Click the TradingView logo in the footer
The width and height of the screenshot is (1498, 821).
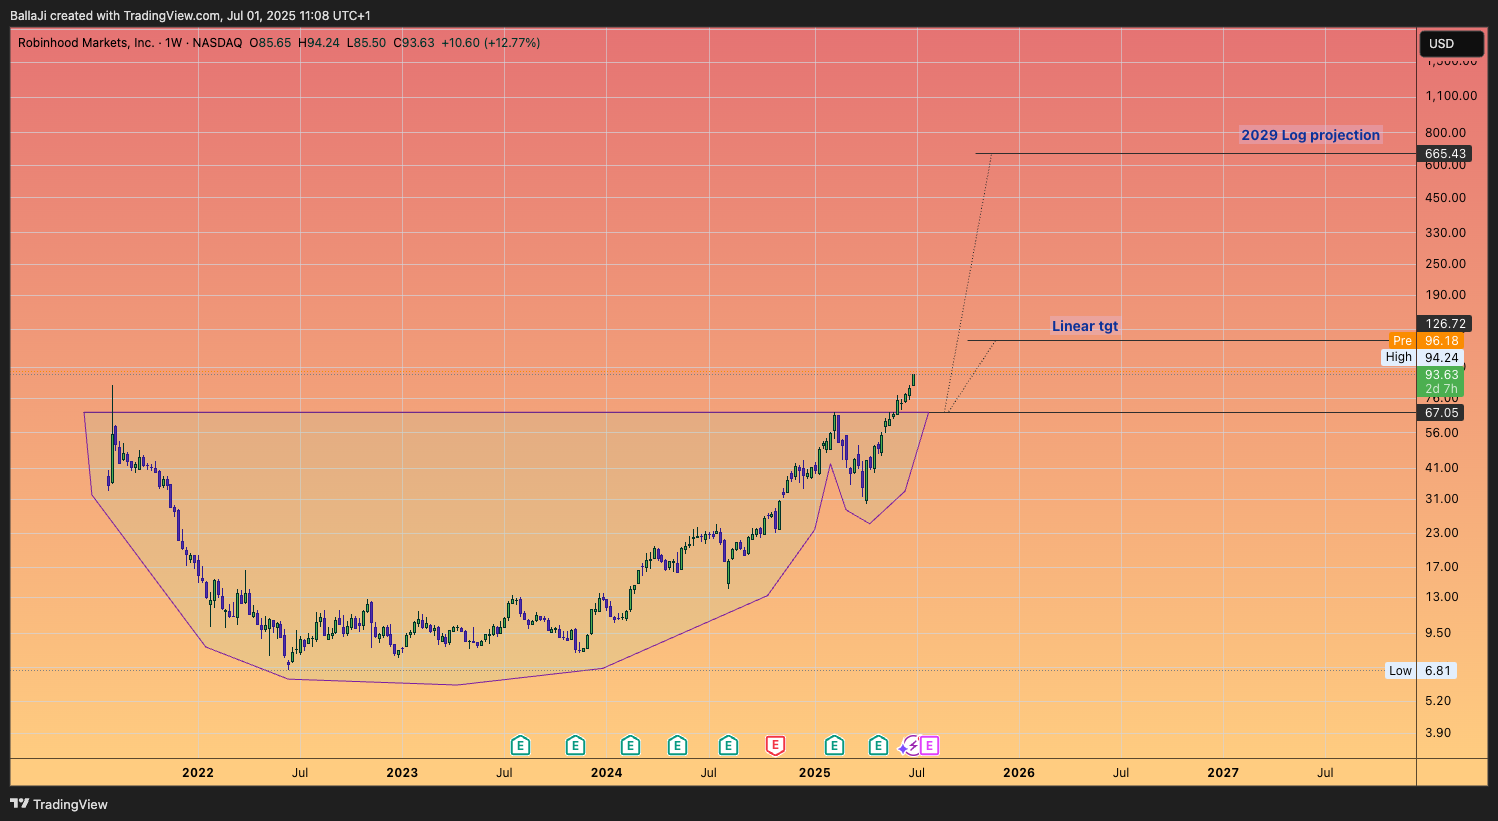[59, 804]
